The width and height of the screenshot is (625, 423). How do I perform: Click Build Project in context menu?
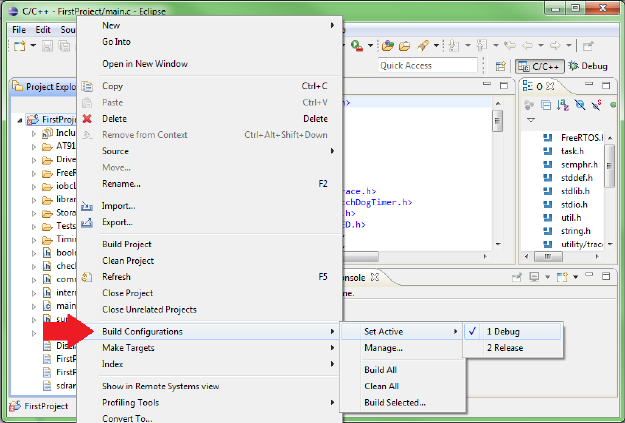point(210,244)
